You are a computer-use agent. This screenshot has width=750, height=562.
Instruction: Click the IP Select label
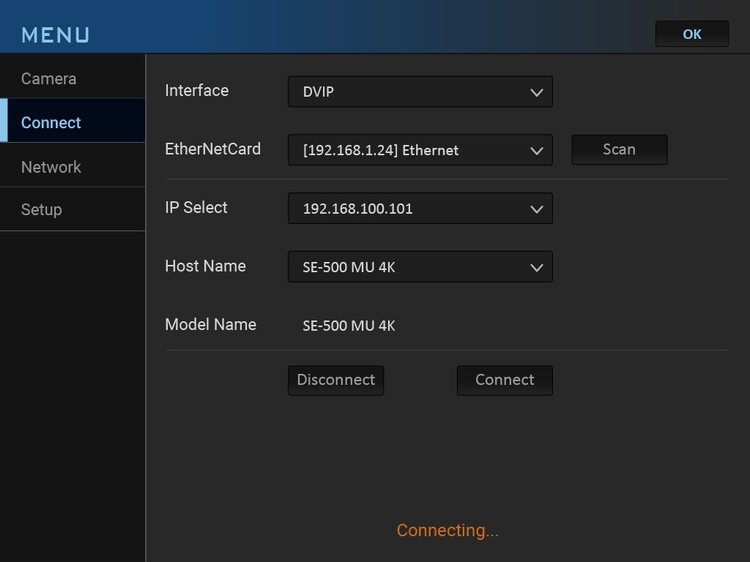point(196,207)
